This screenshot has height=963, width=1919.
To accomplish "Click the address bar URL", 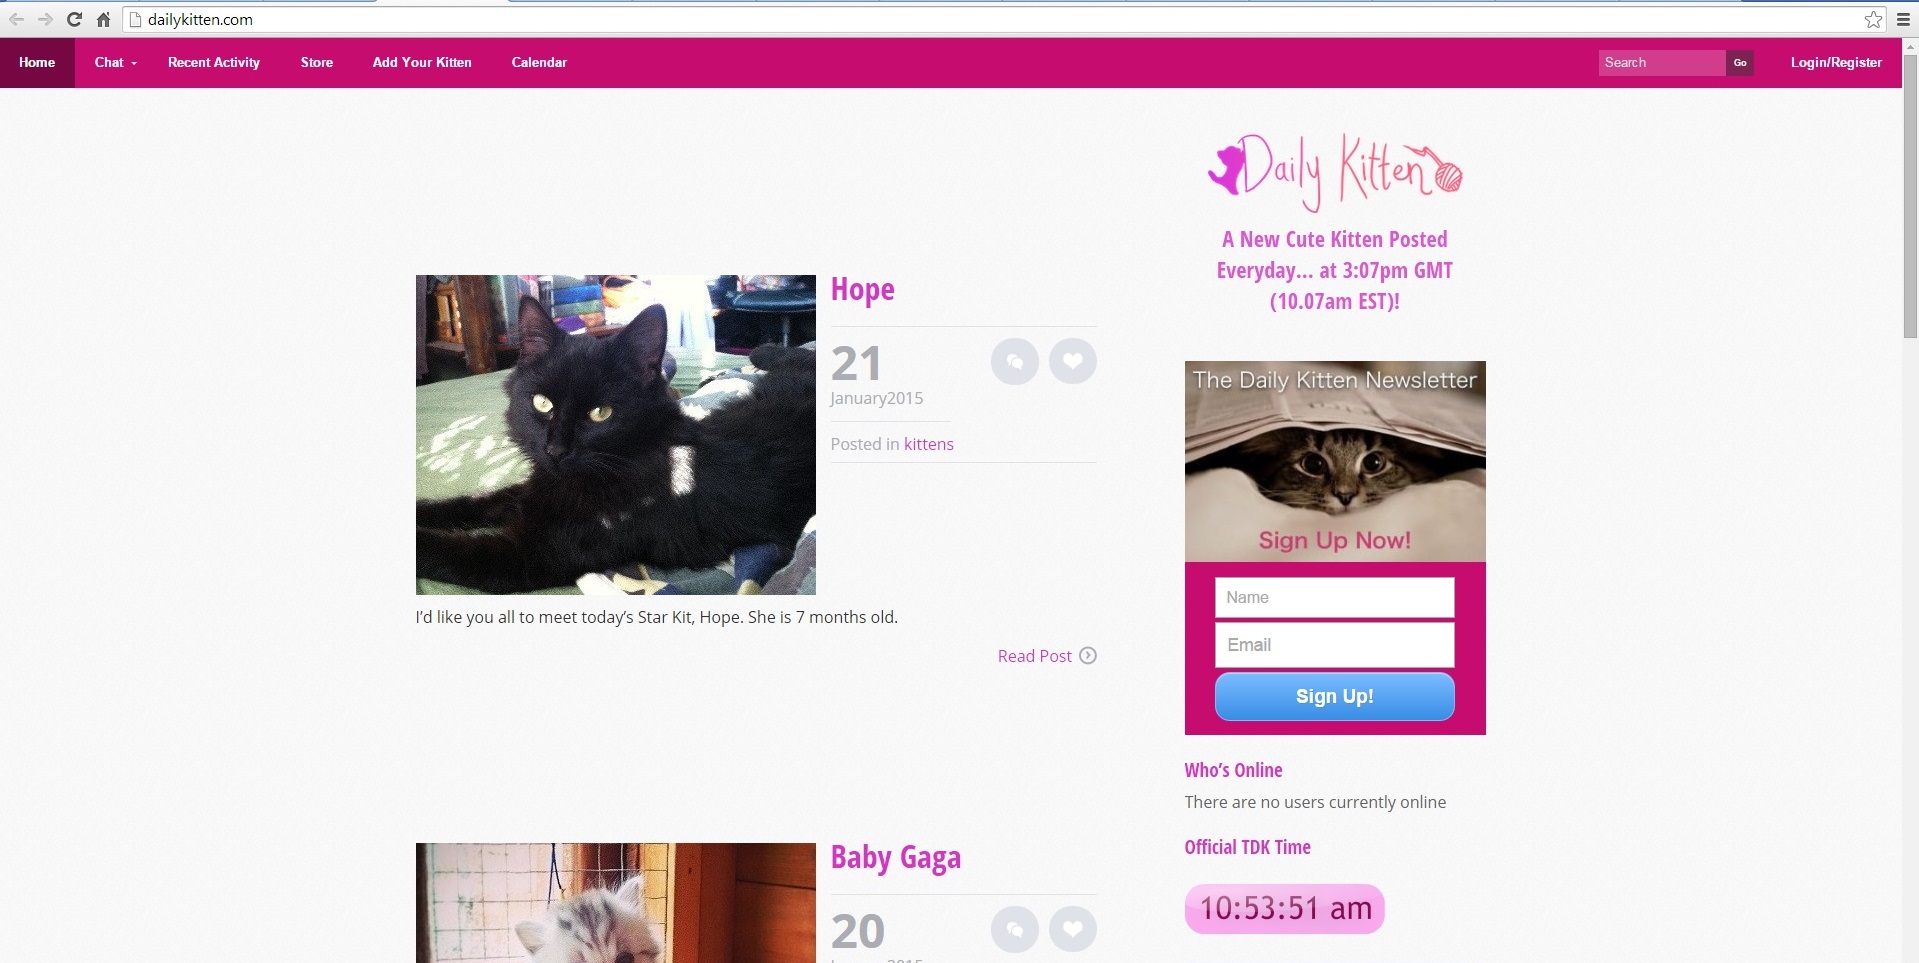I will pos(200,19).
